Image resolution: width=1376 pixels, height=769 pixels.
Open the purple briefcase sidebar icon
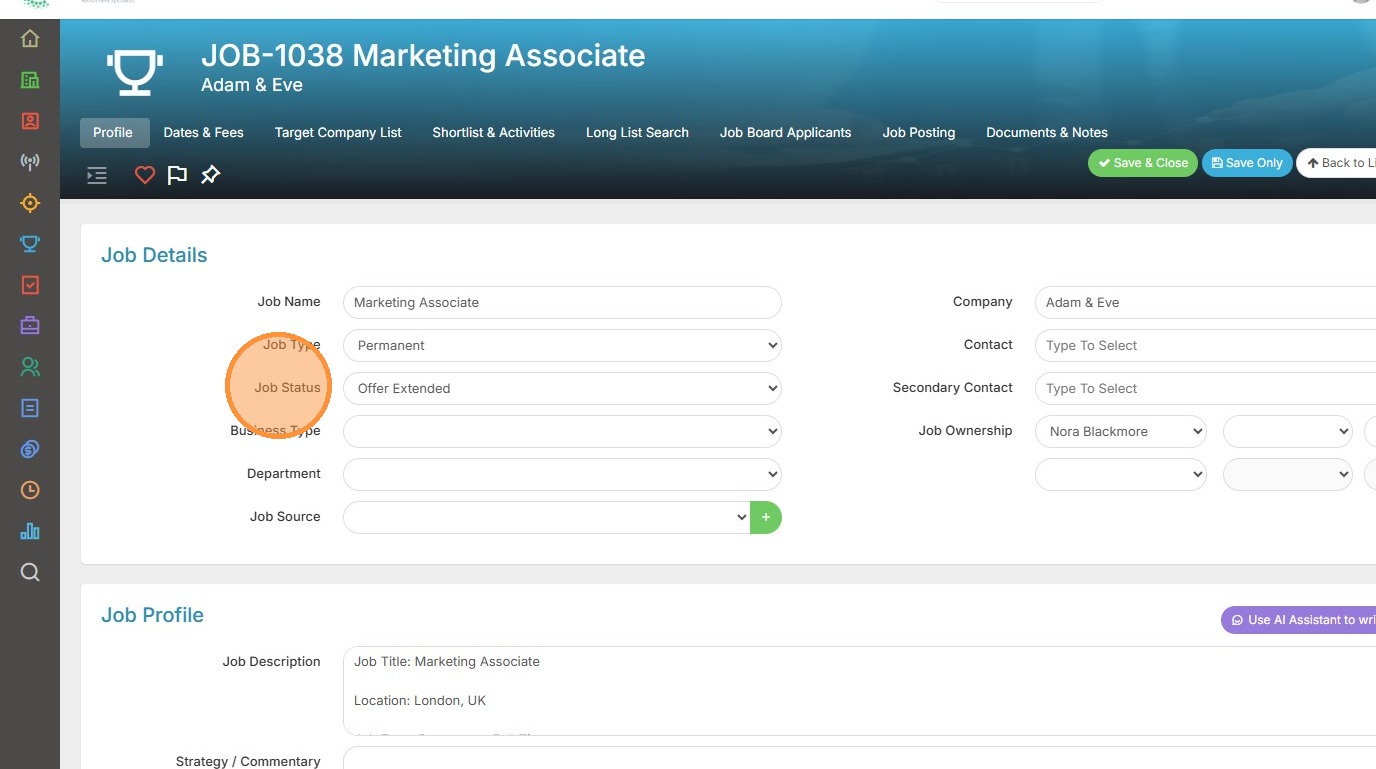pos(30,326)
